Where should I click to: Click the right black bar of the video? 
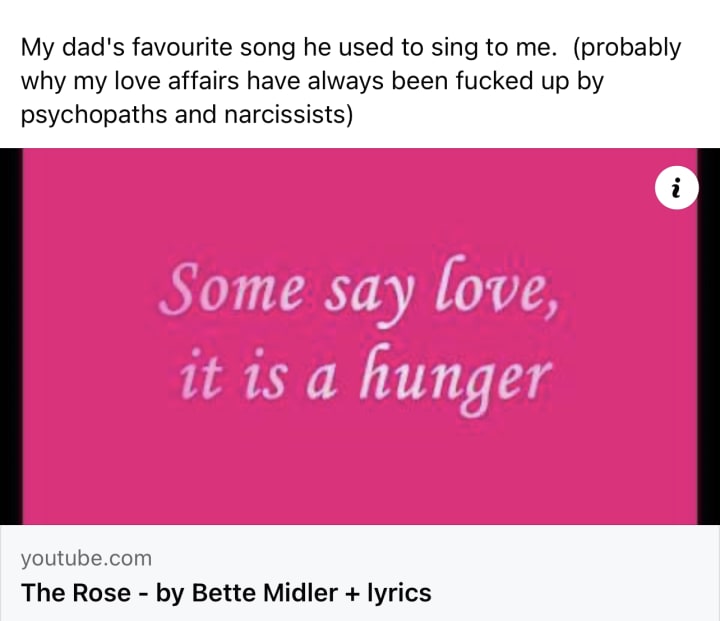coord(709,336)
